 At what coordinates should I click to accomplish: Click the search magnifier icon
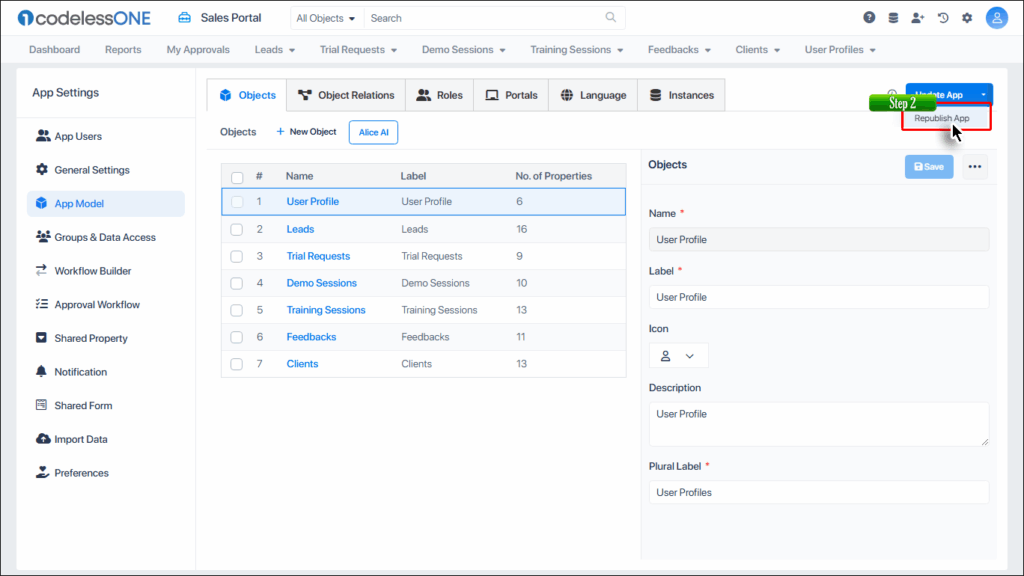(x=611, y=18)
